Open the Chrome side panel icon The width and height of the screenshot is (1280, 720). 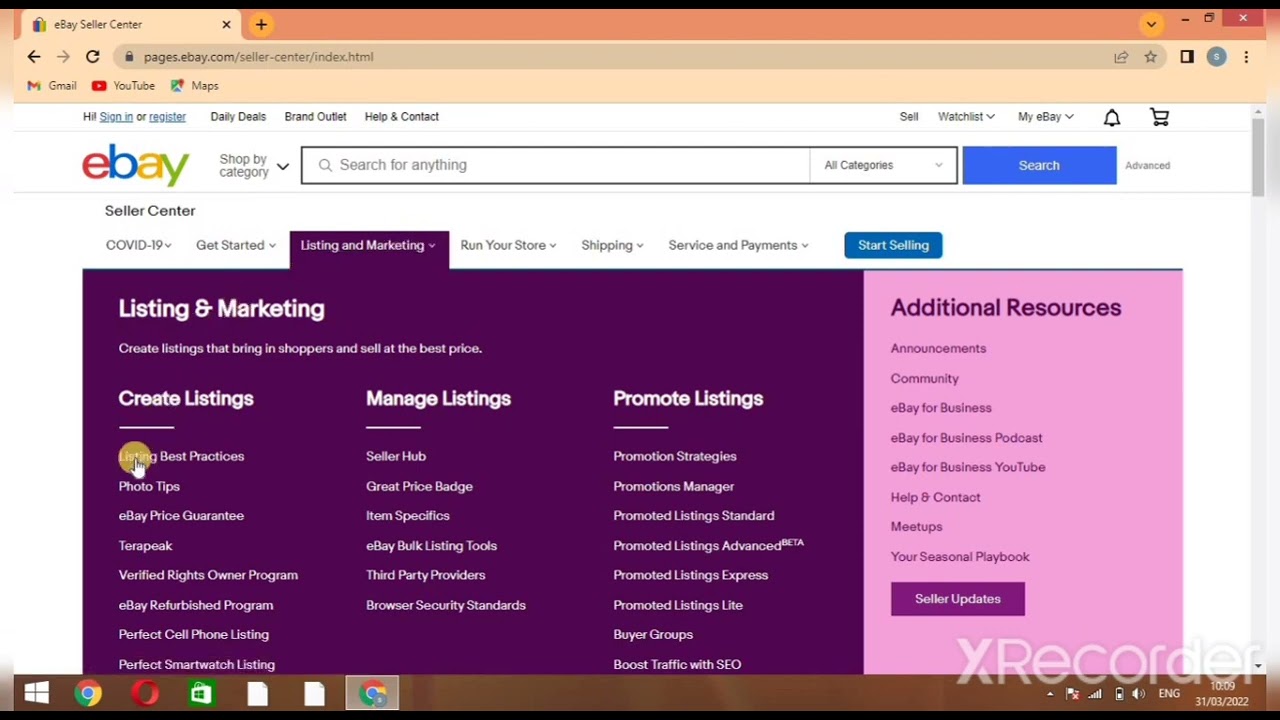[1187, 57]
